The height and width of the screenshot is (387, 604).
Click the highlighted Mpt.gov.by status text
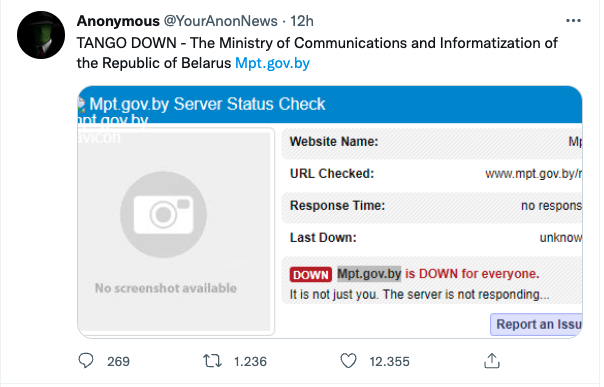pyautogui.click(x=369, y=274)
